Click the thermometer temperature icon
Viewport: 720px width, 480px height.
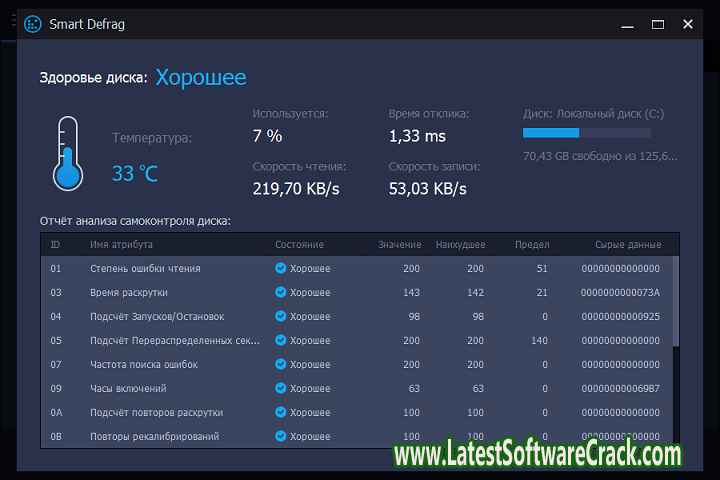(x=67, y=153)
